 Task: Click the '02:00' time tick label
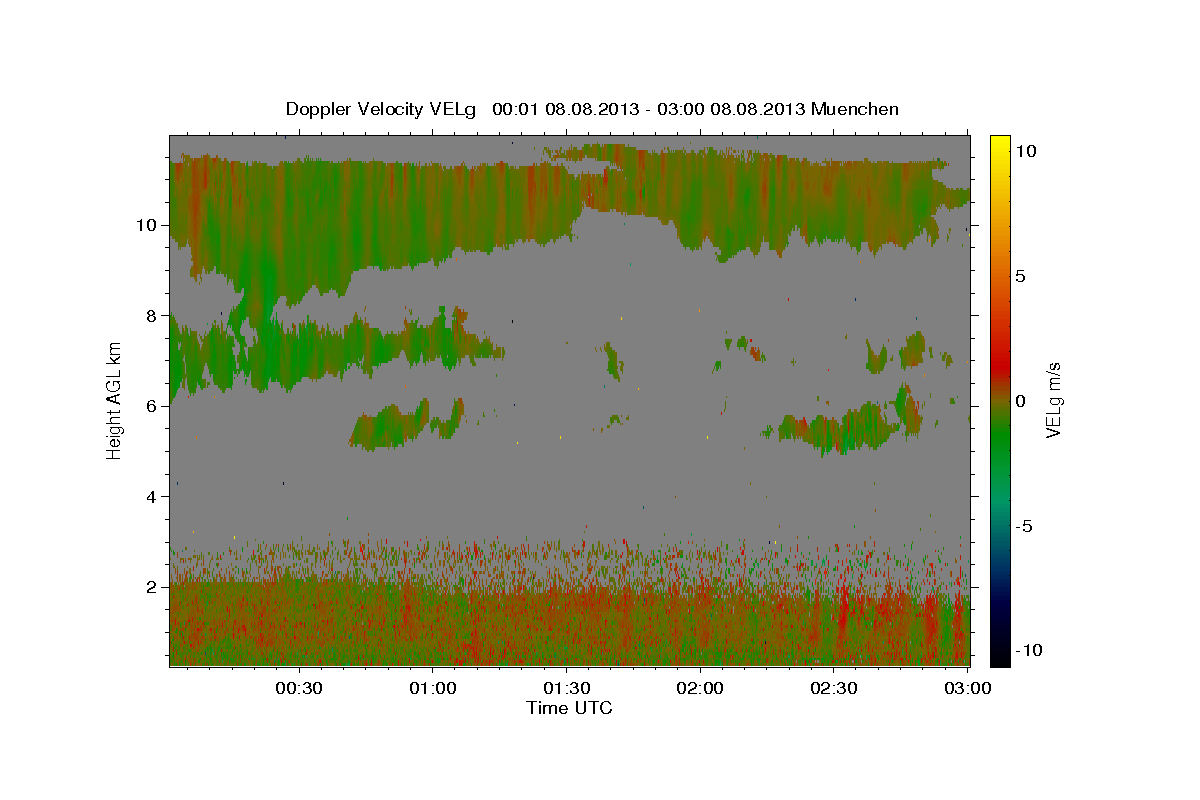[700, 688]
